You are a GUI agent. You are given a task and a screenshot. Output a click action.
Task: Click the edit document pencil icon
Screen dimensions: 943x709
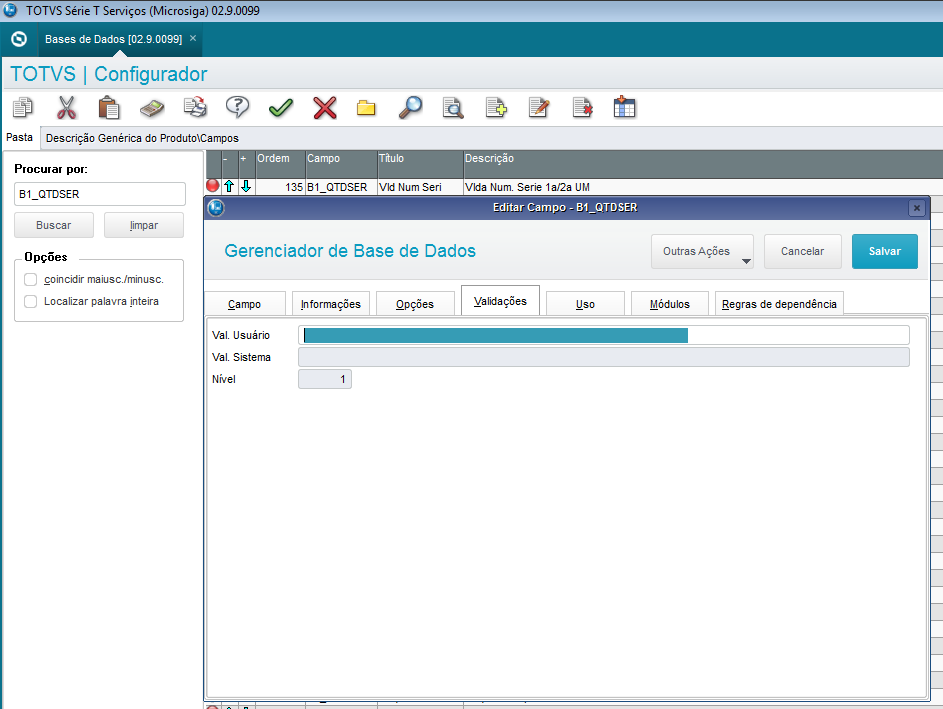(539, 108)
